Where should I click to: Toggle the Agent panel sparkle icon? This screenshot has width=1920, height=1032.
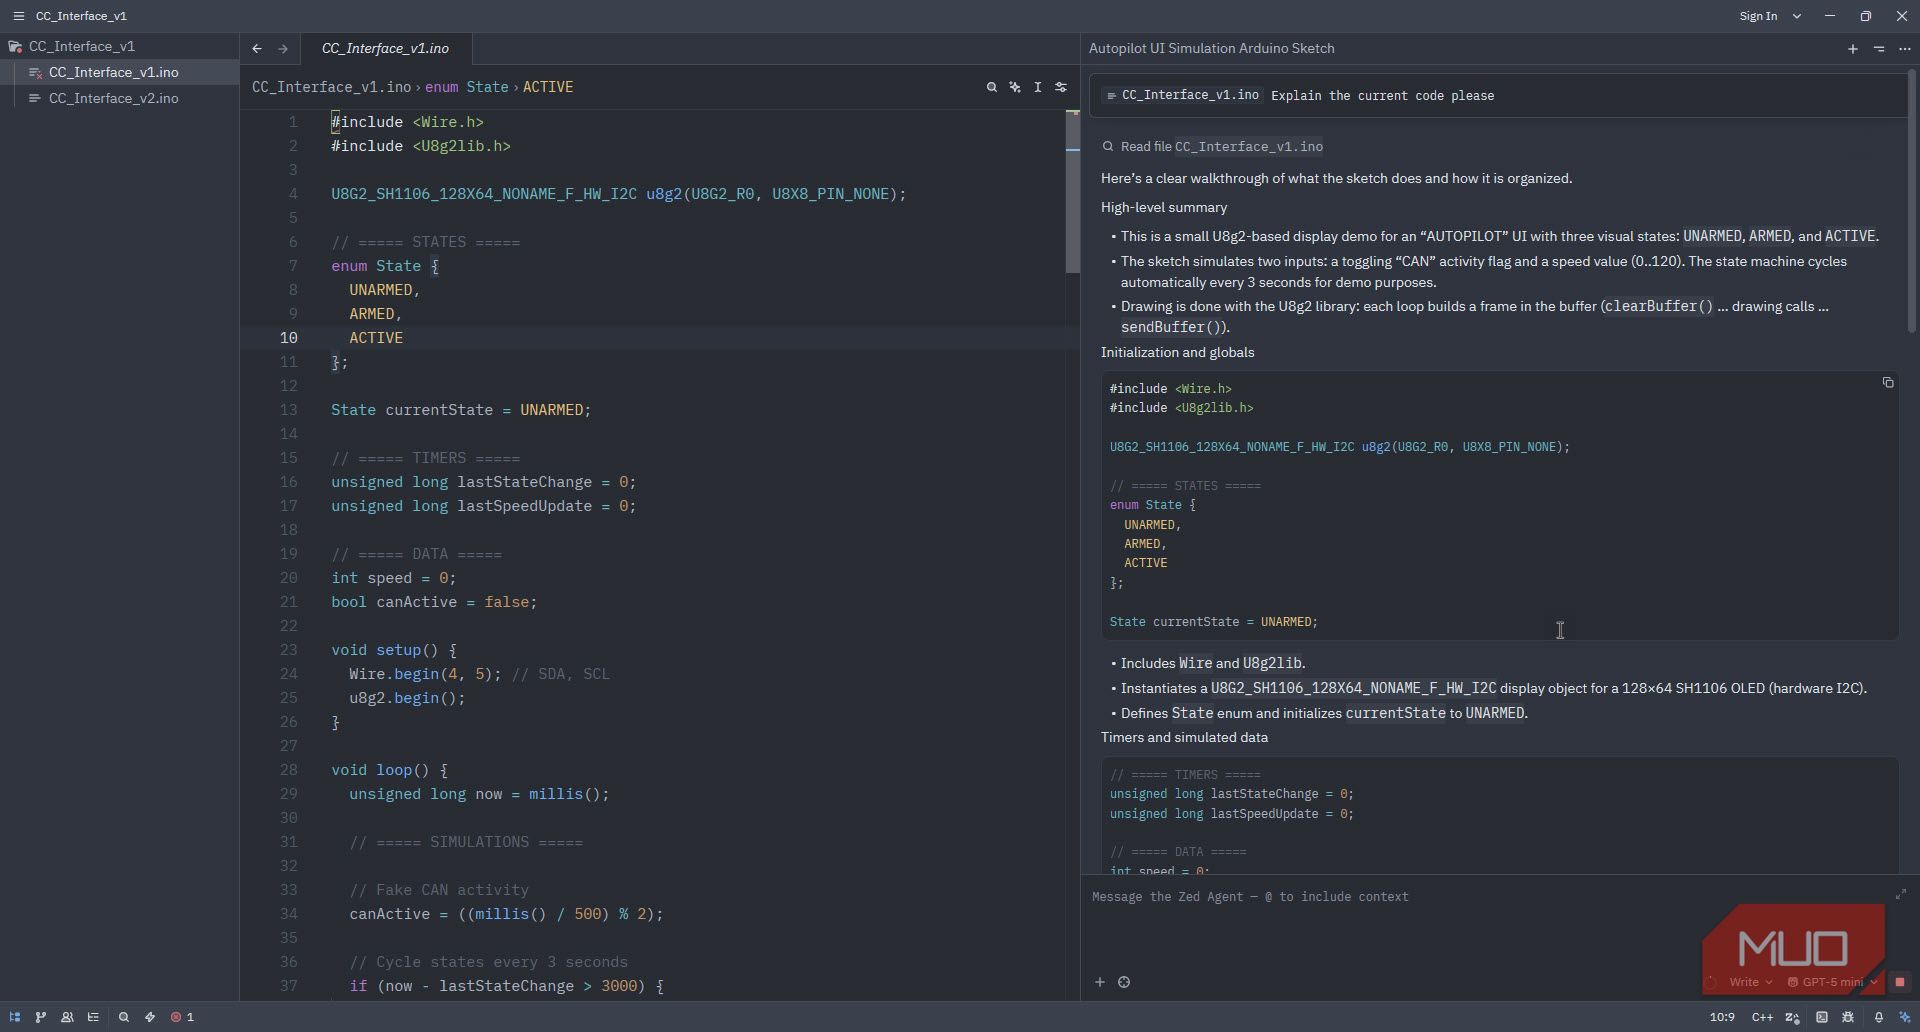(1905, 1017)
